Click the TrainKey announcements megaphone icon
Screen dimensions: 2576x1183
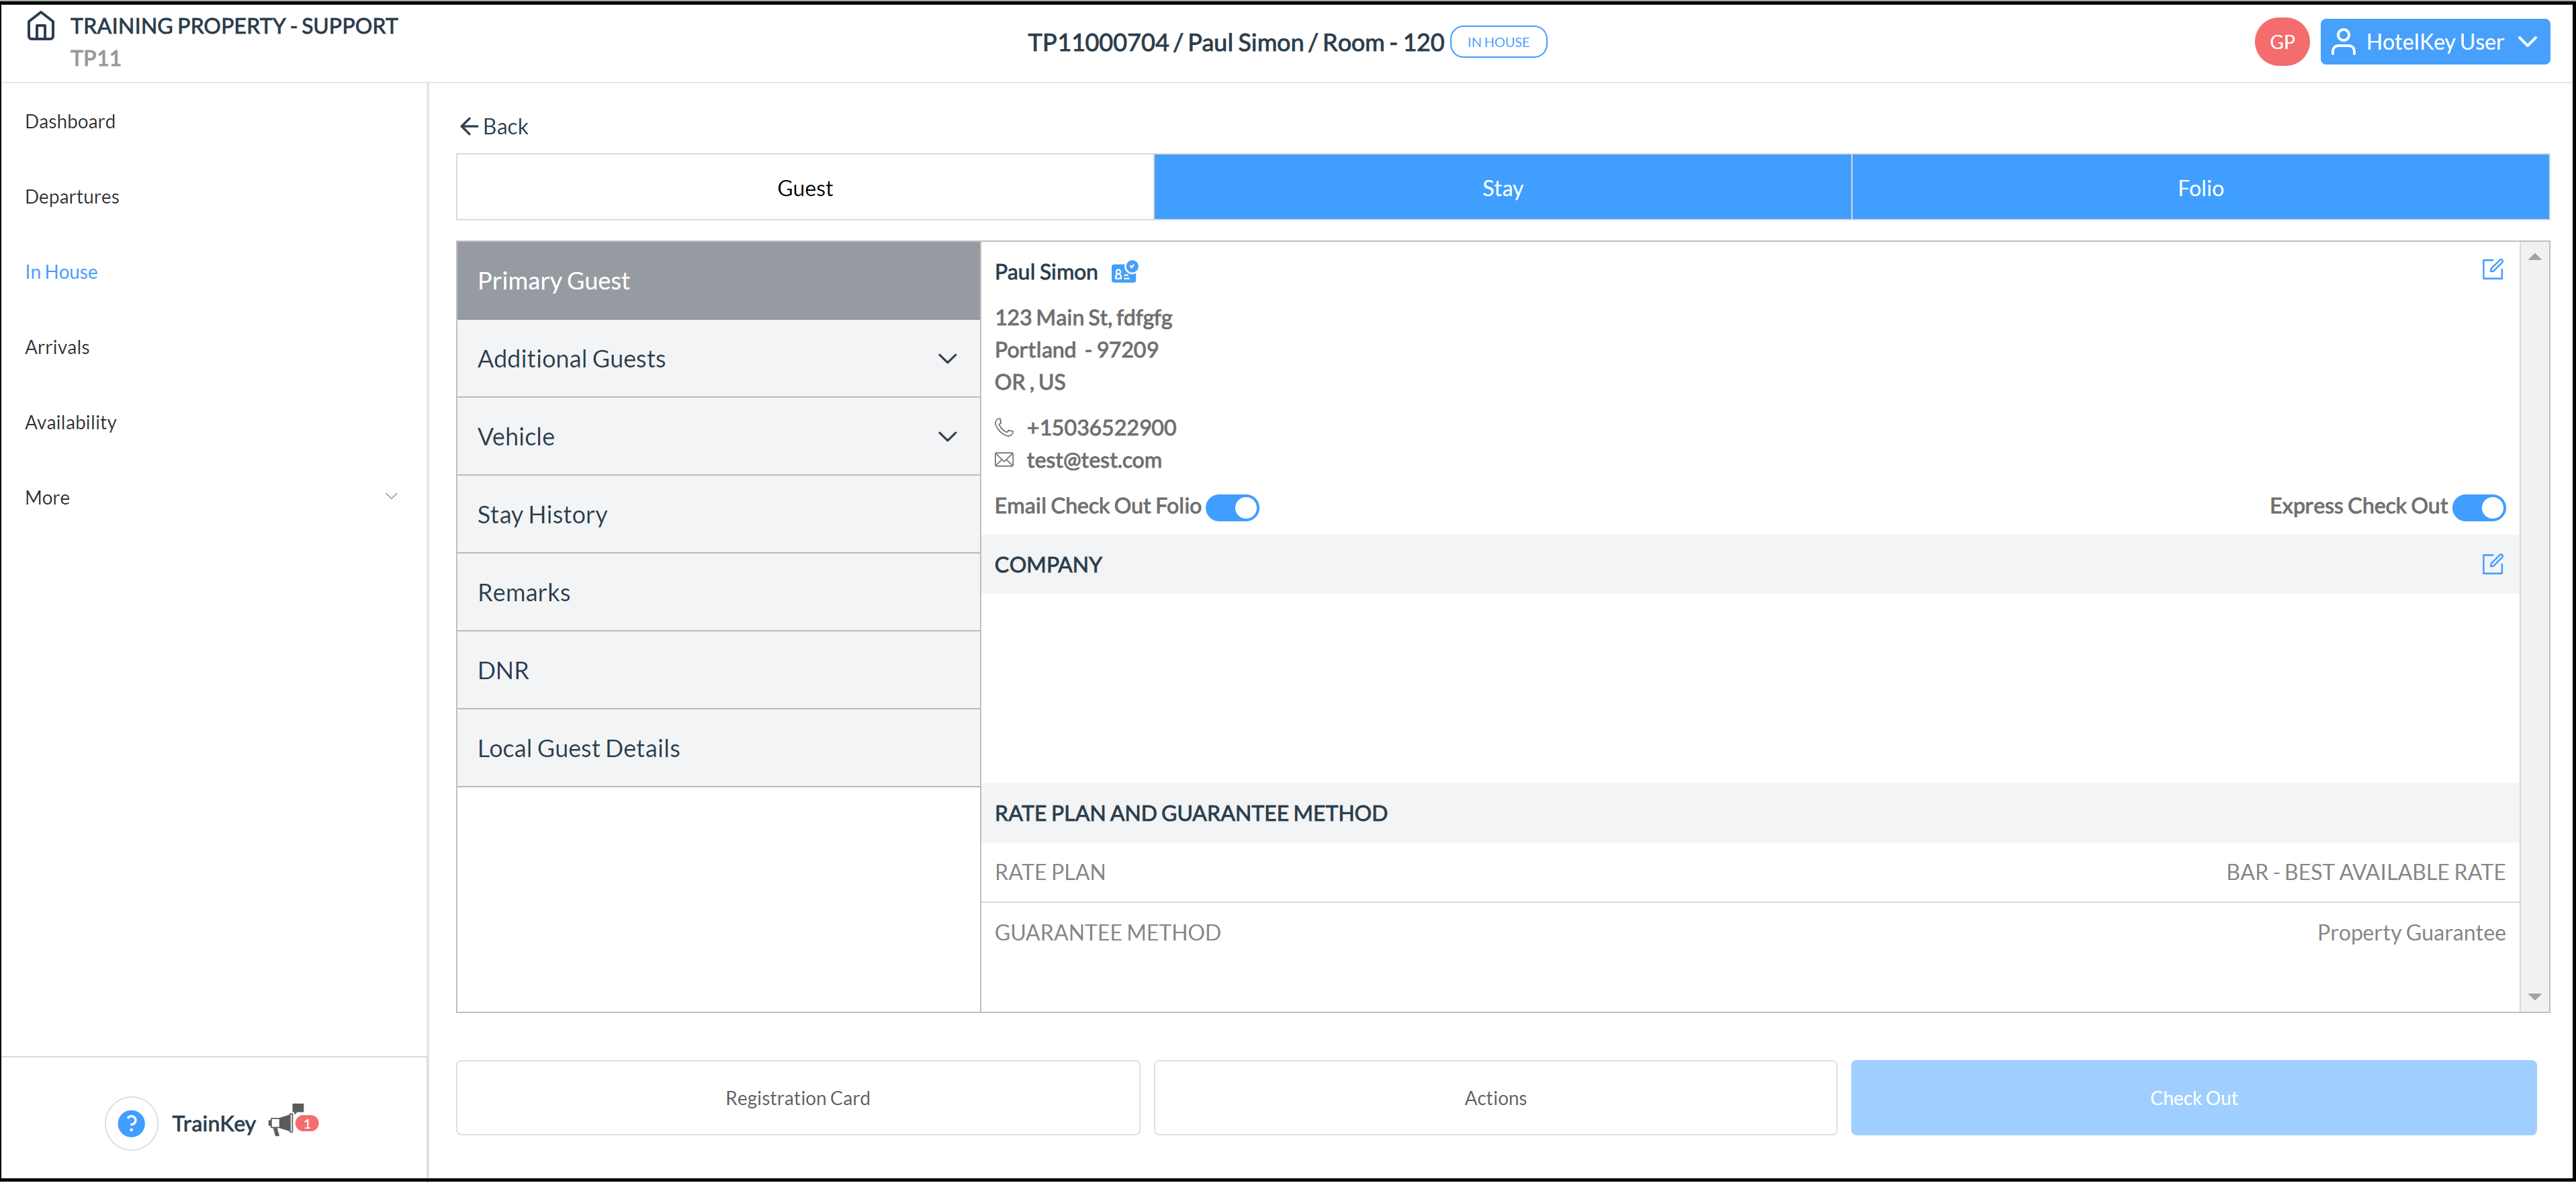[x=289, y=1122]
